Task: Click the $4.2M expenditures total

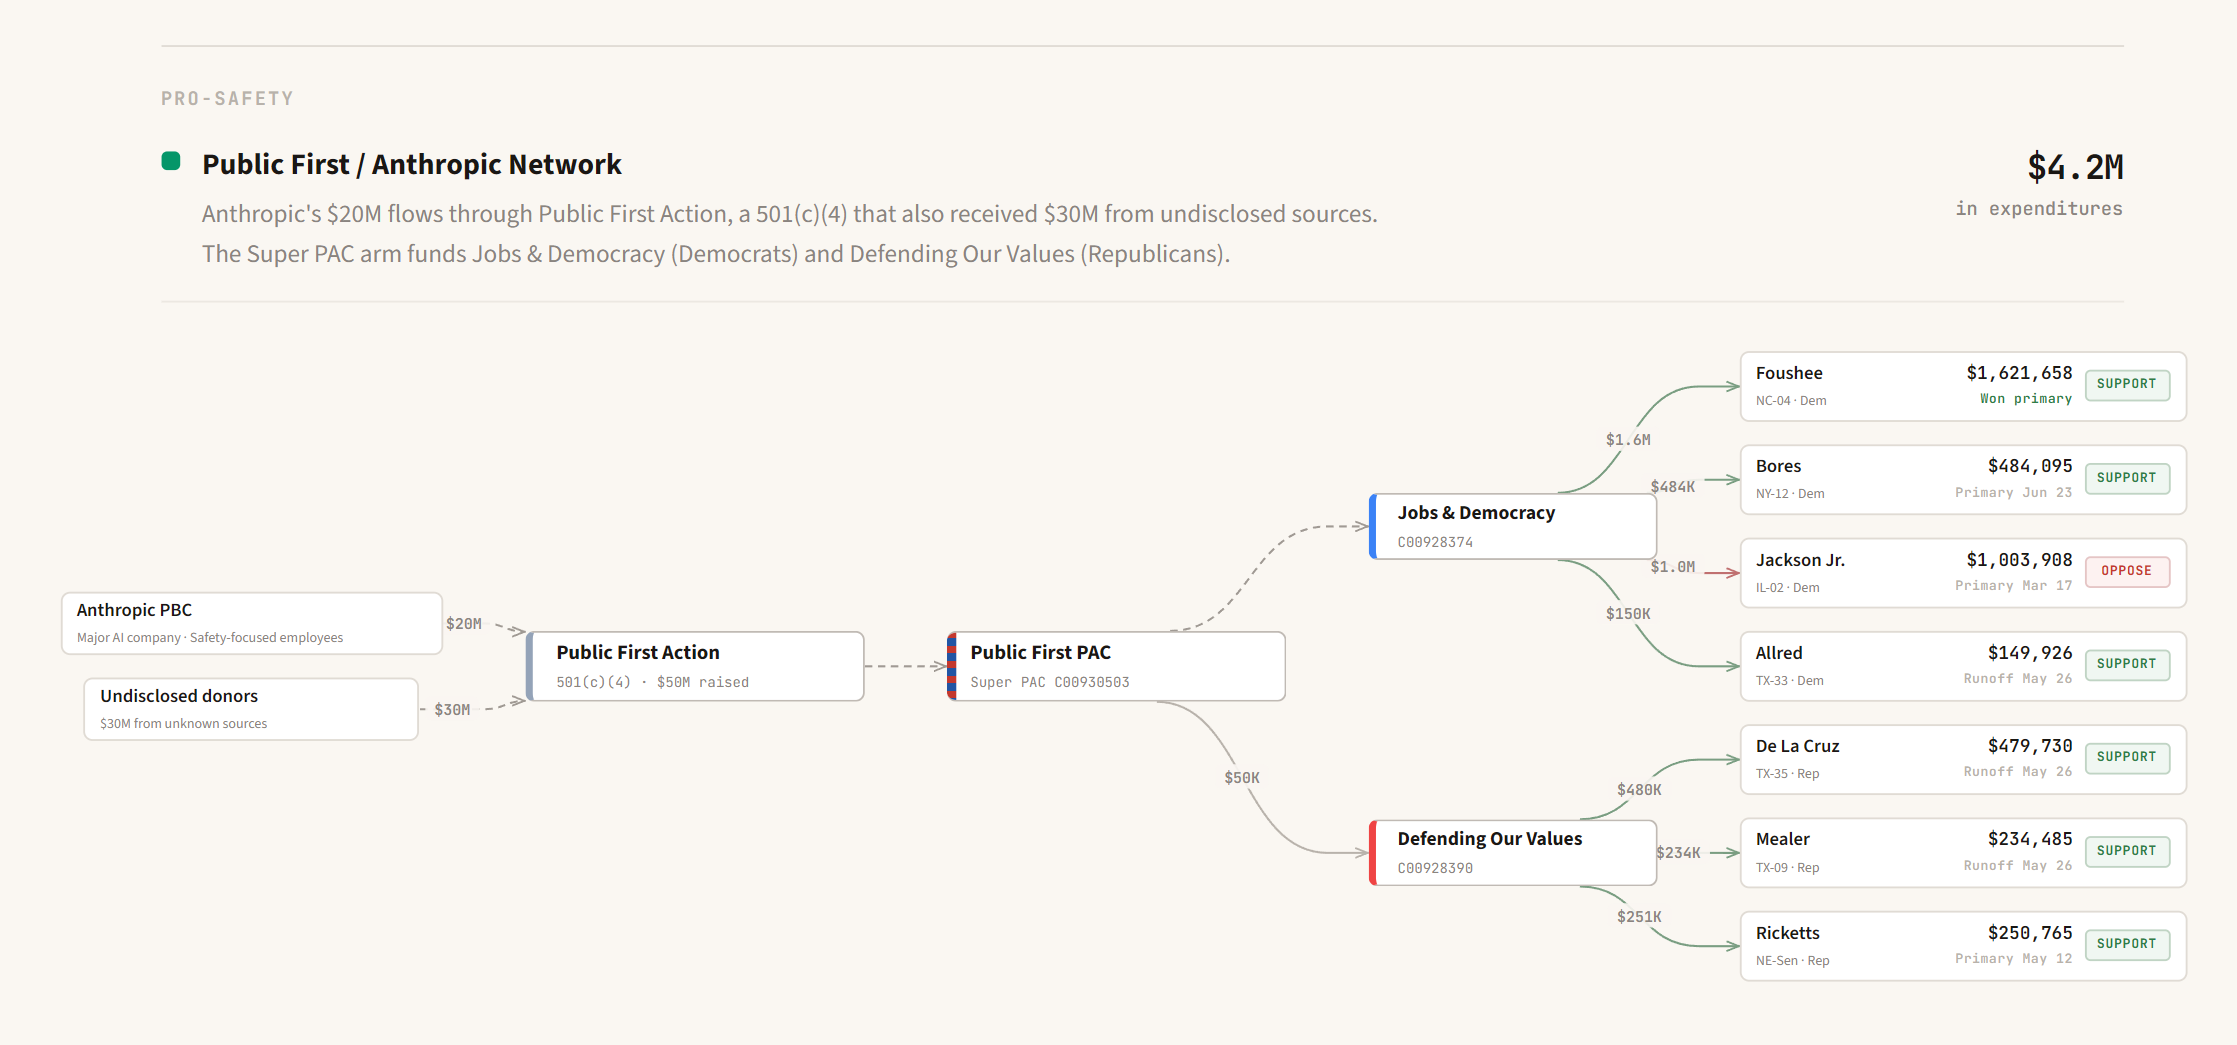Action: click(x=2074, y=167)
